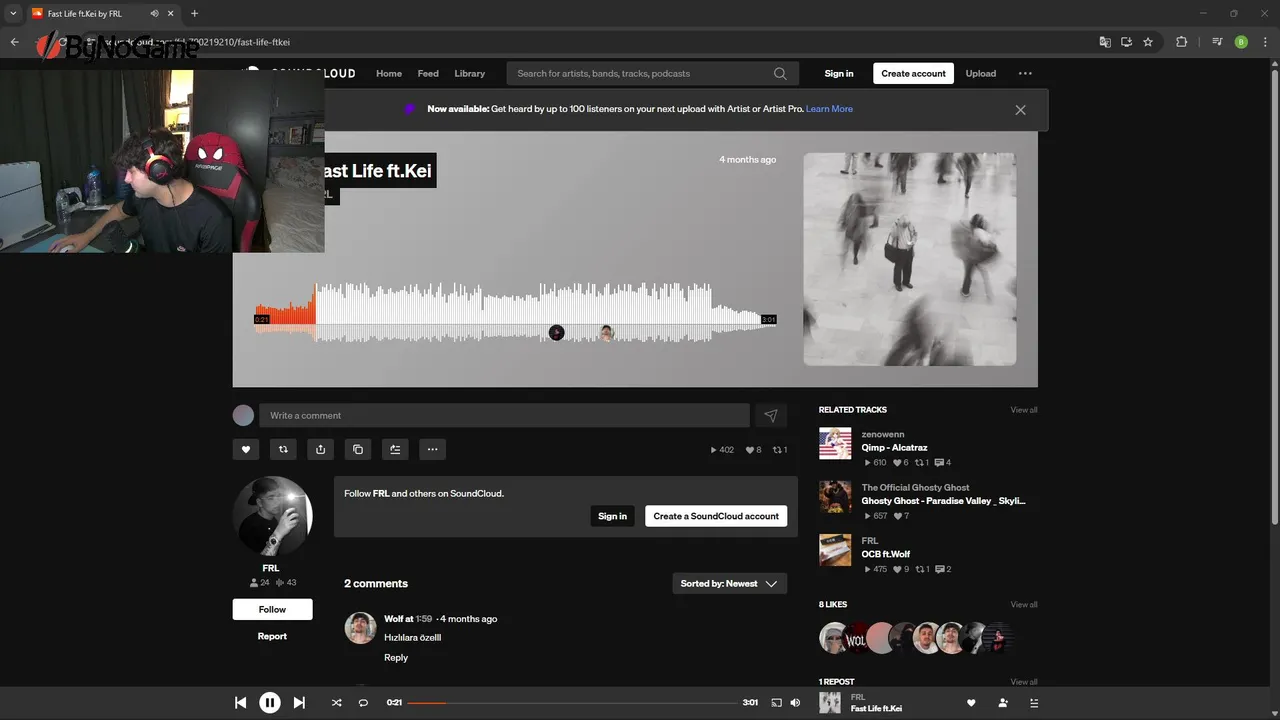Toggle shuffle in the player bar
The width and height of the screenshot is (1280, 720).
(x=336, y=703)
